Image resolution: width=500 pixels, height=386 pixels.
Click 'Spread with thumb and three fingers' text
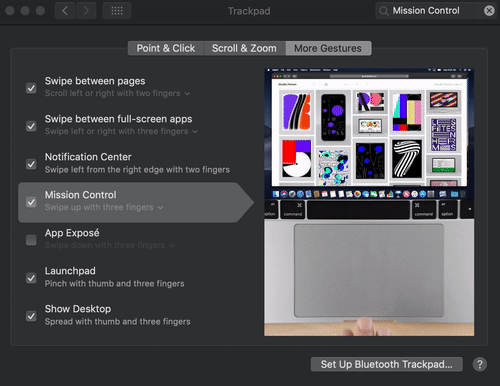tap(117, 322)
